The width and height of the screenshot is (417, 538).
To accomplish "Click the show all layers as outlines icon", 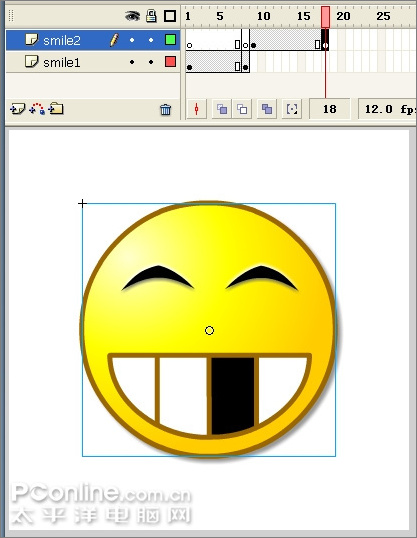I will pyautogui.click(x=170, y=16).
